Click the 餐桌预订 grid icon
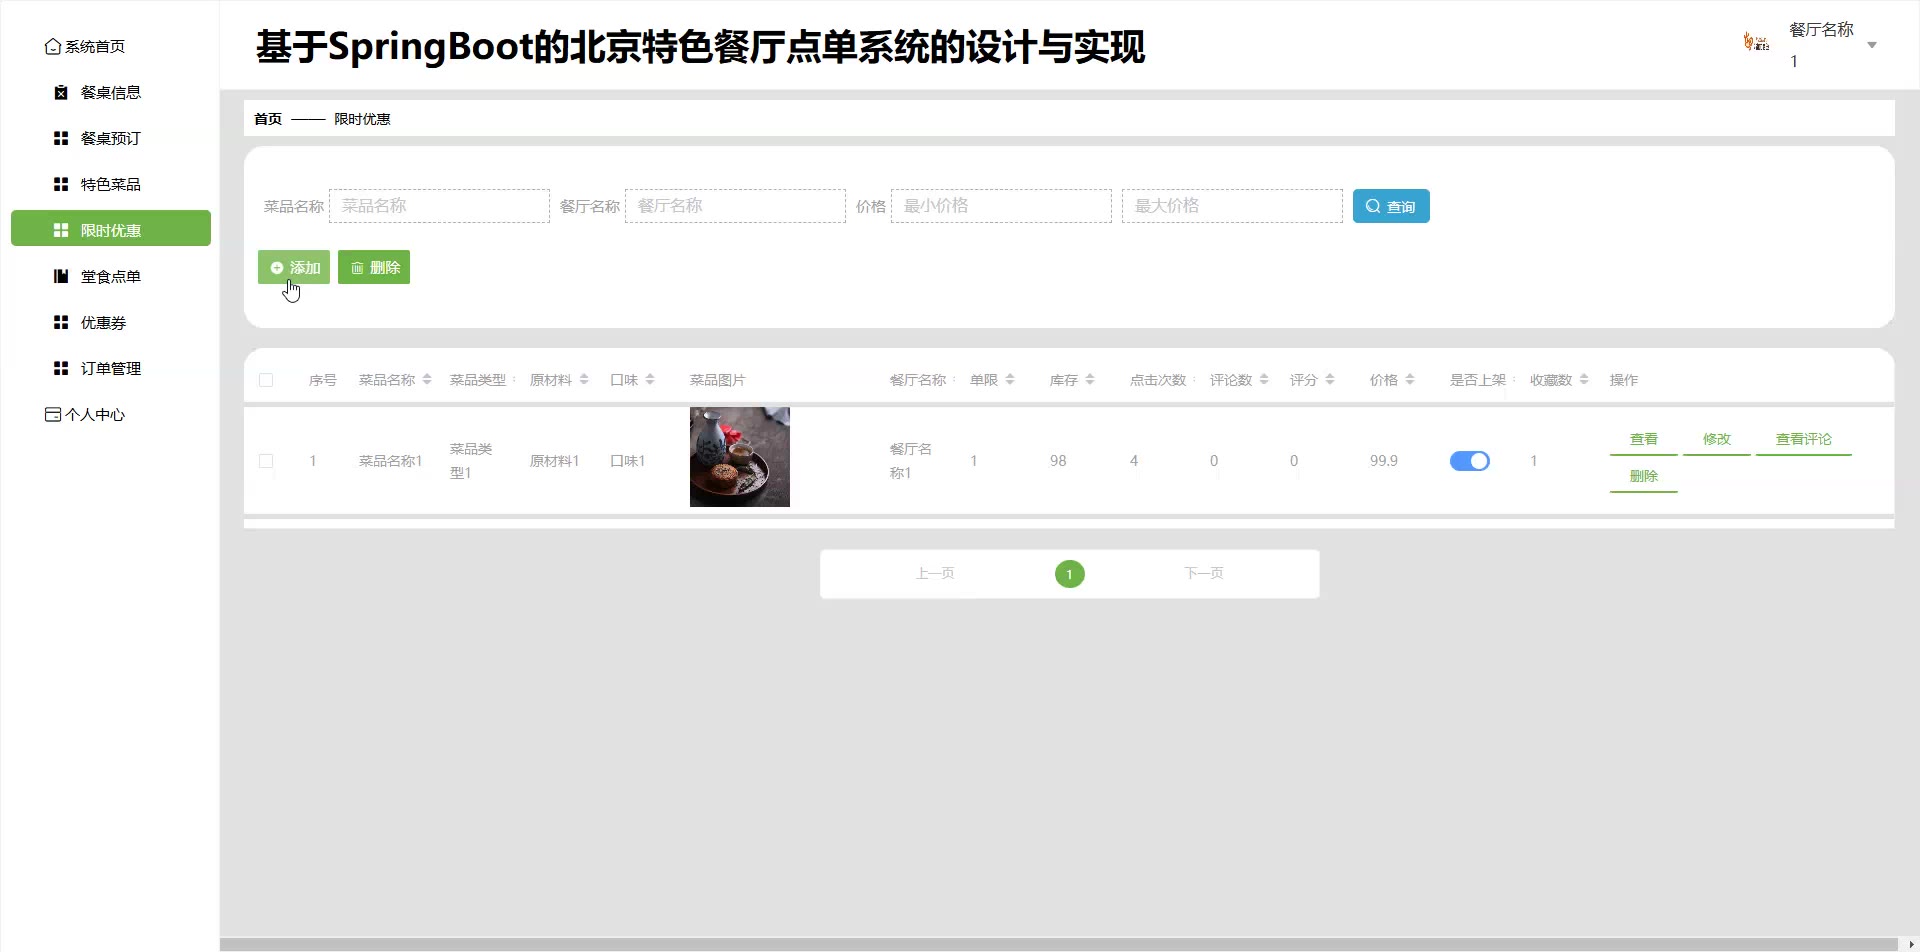This screenshot has height=952, width=1920. coord(61,139)
